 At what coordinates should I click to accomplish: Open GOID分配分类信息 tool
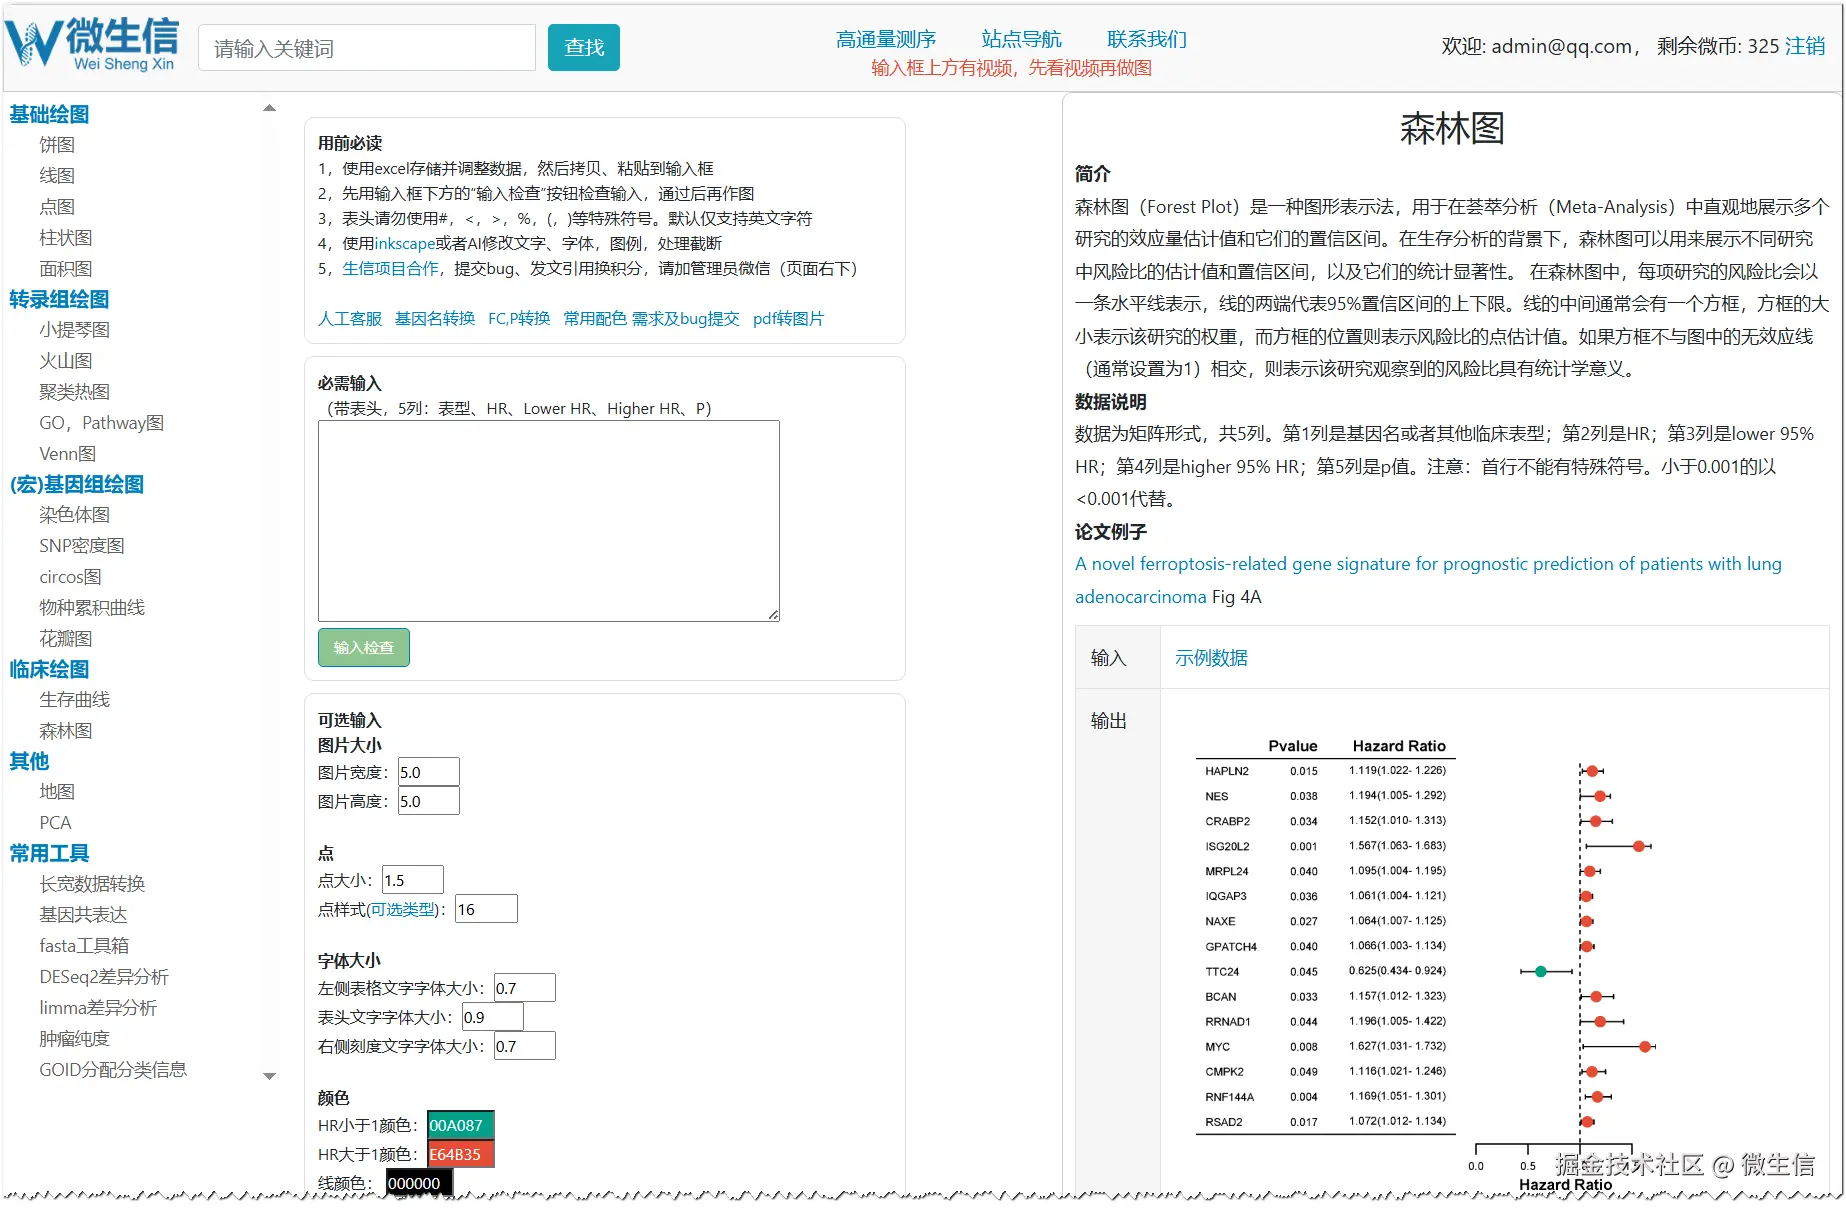click(x=113, y=1070)
